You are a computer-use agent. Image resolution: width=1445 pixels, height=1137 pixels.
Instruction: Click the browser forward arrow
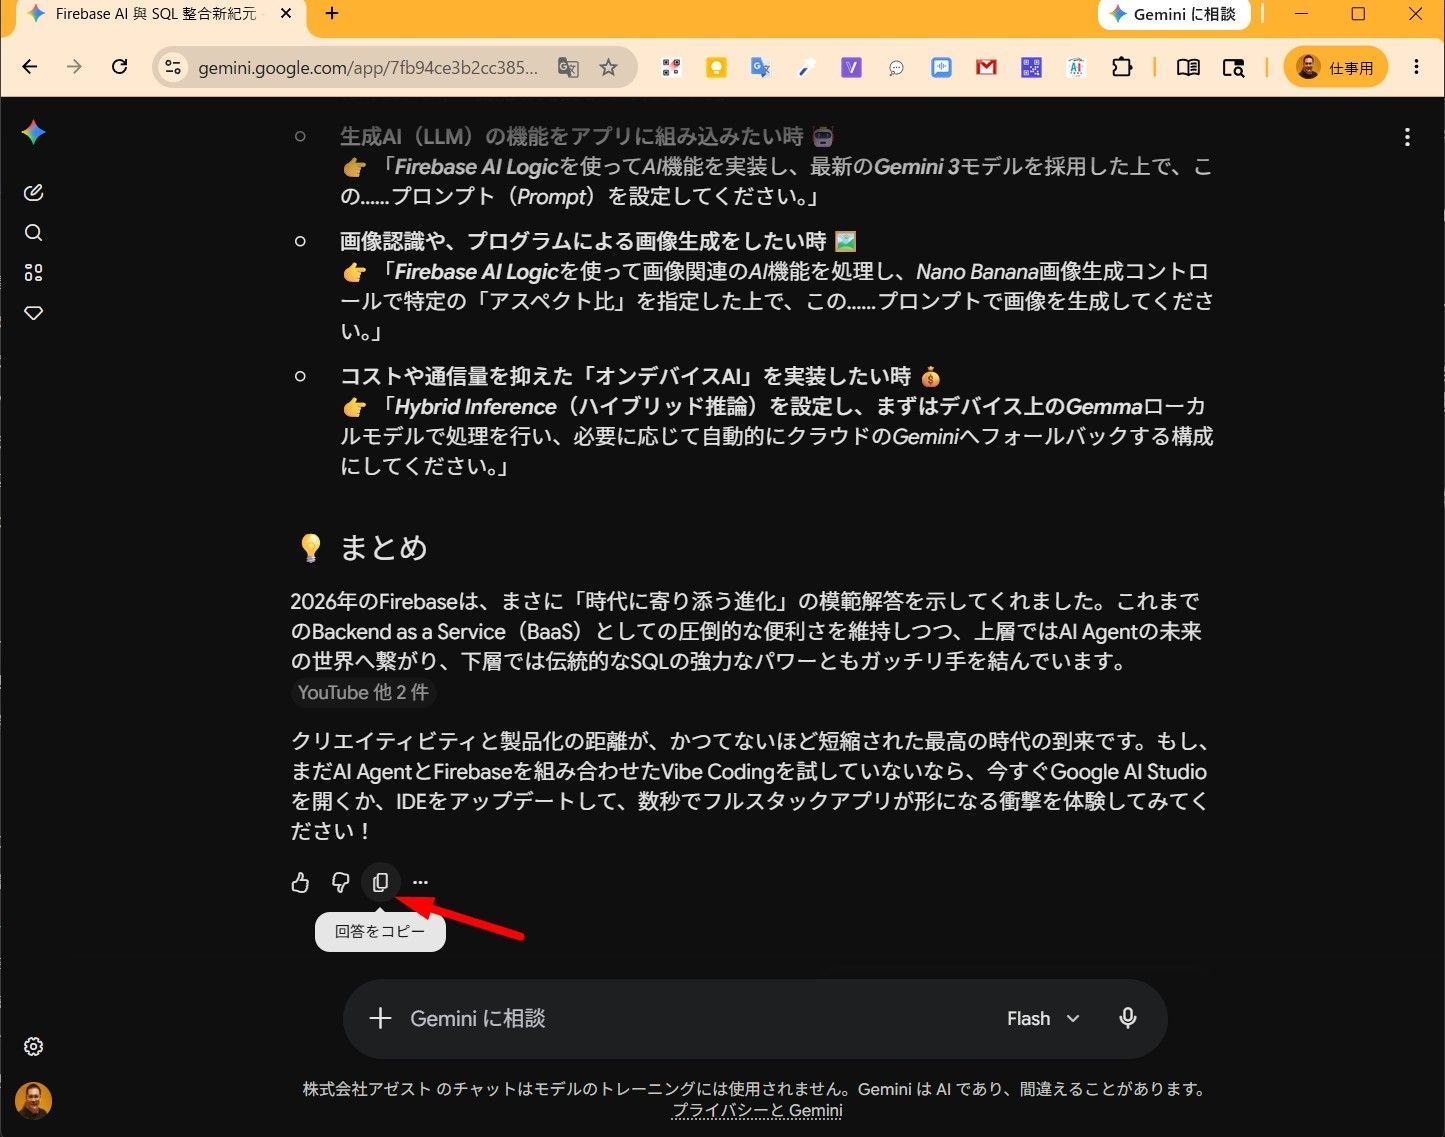74,67
